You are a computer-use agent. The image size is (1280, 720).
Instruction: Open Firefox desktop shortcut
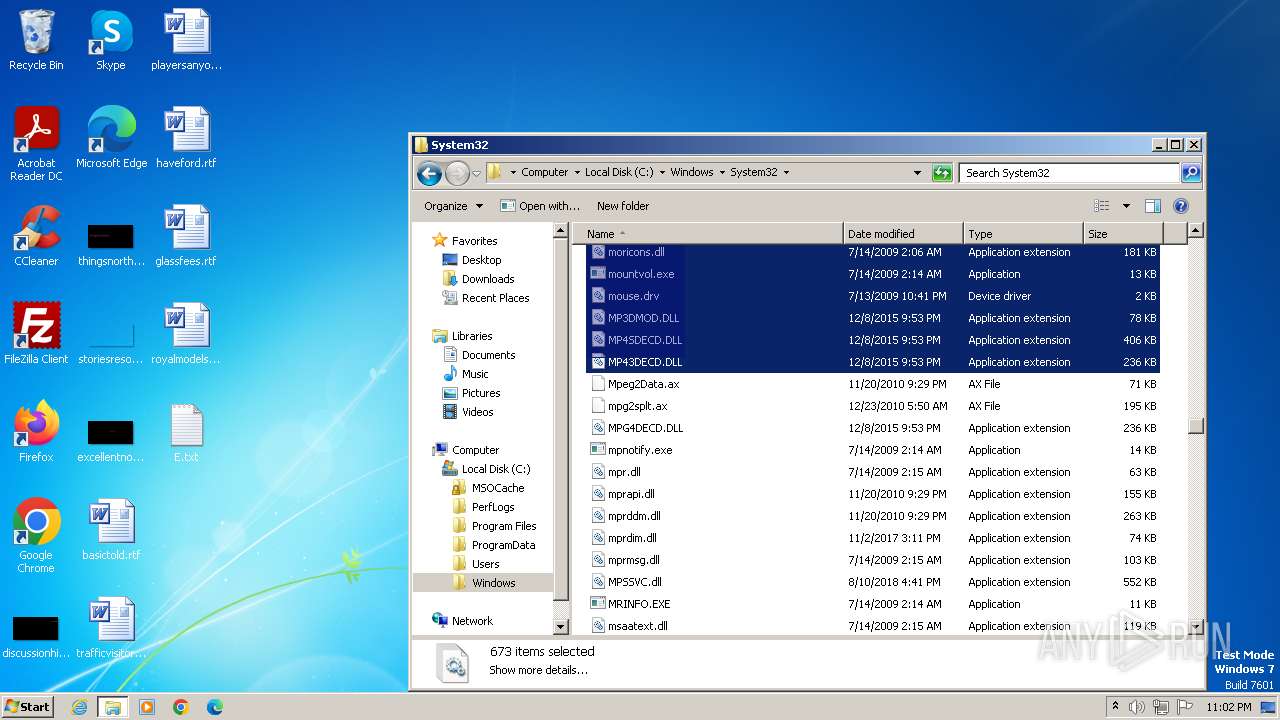pyautogui.click(x=36, y=432)
